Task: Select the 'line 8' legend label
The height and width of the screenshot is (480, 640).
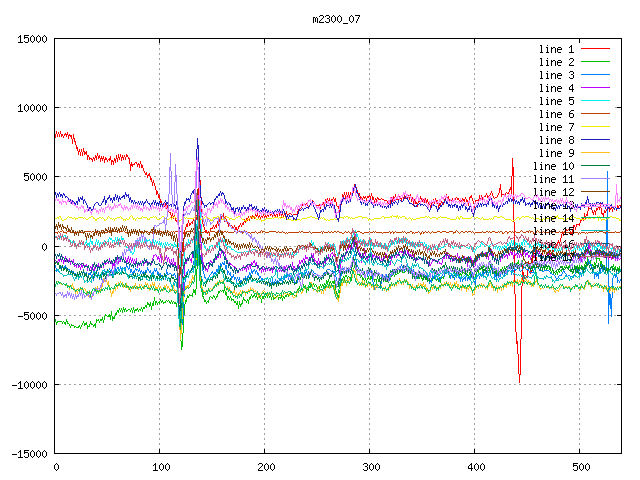Action: tap(556, 140)
